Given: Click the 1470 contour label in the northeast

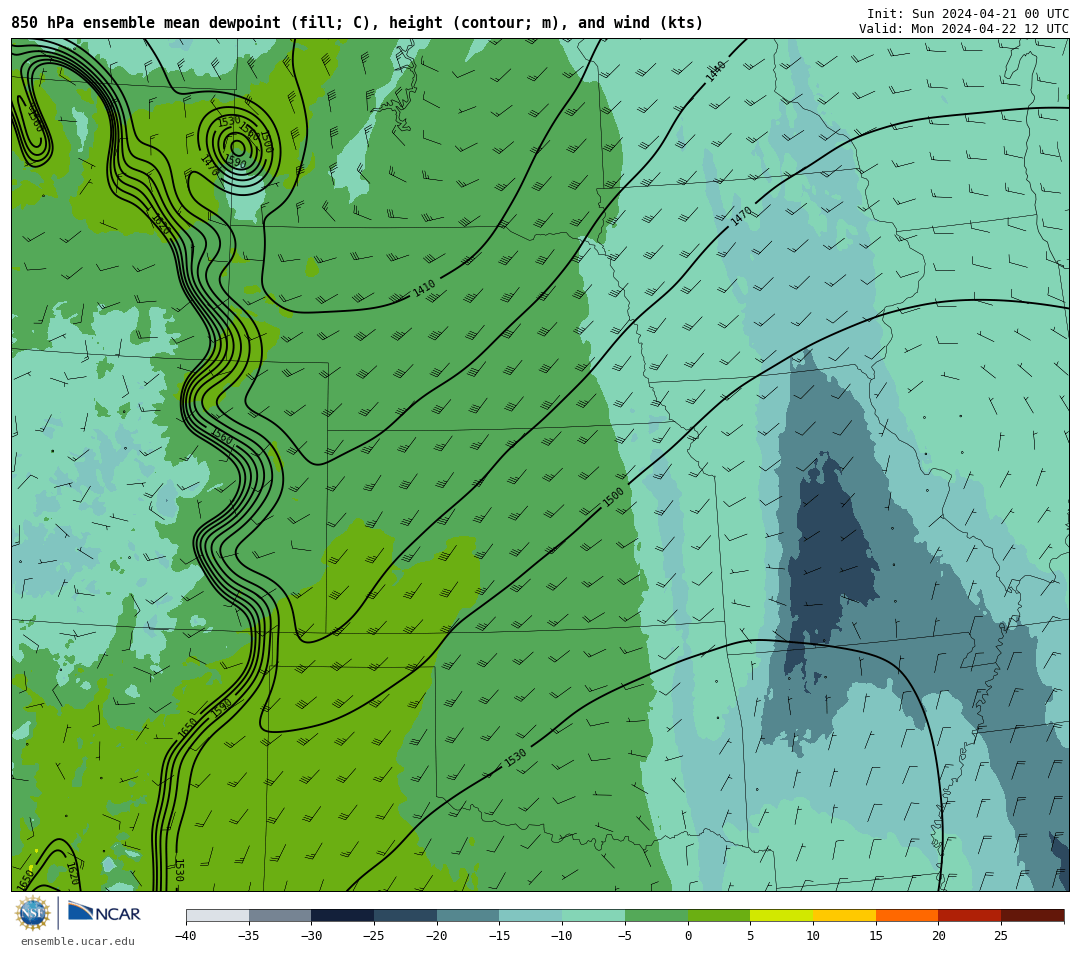Looking at the screenshot, I should click(x=741, y=216).
